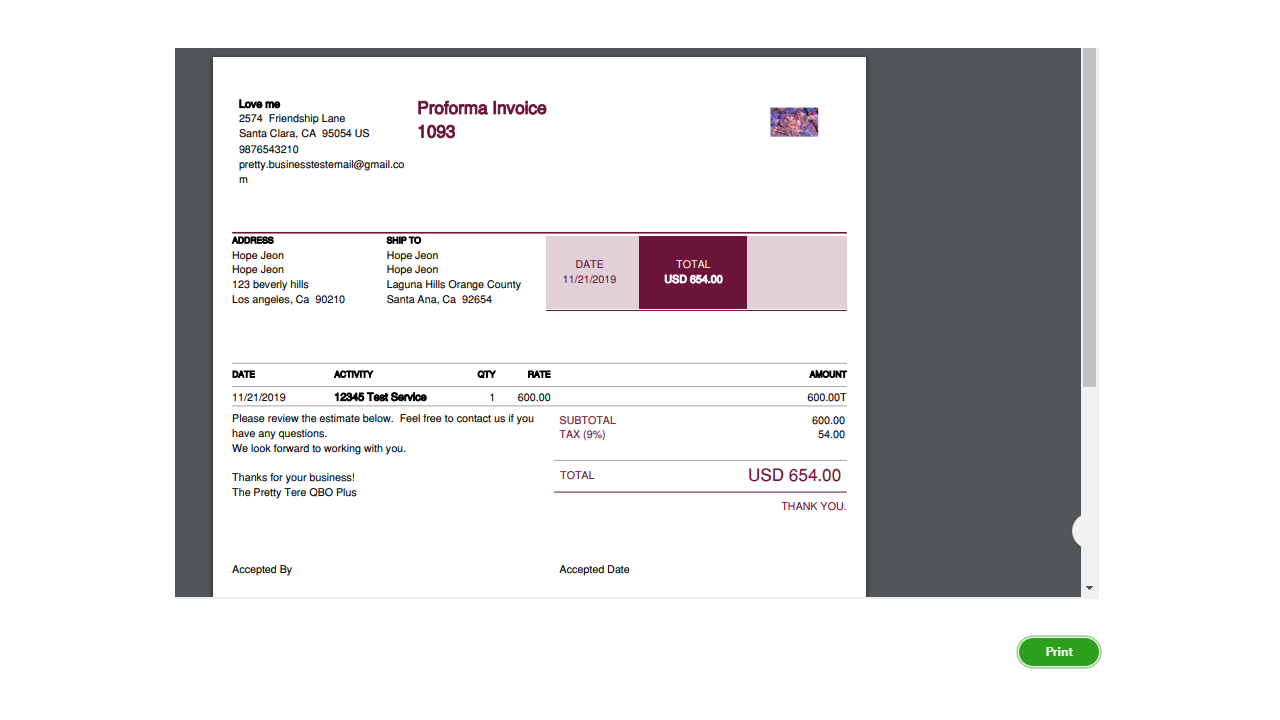
Task: Click "Please review the estimate below" message
Action: (383, 426)
